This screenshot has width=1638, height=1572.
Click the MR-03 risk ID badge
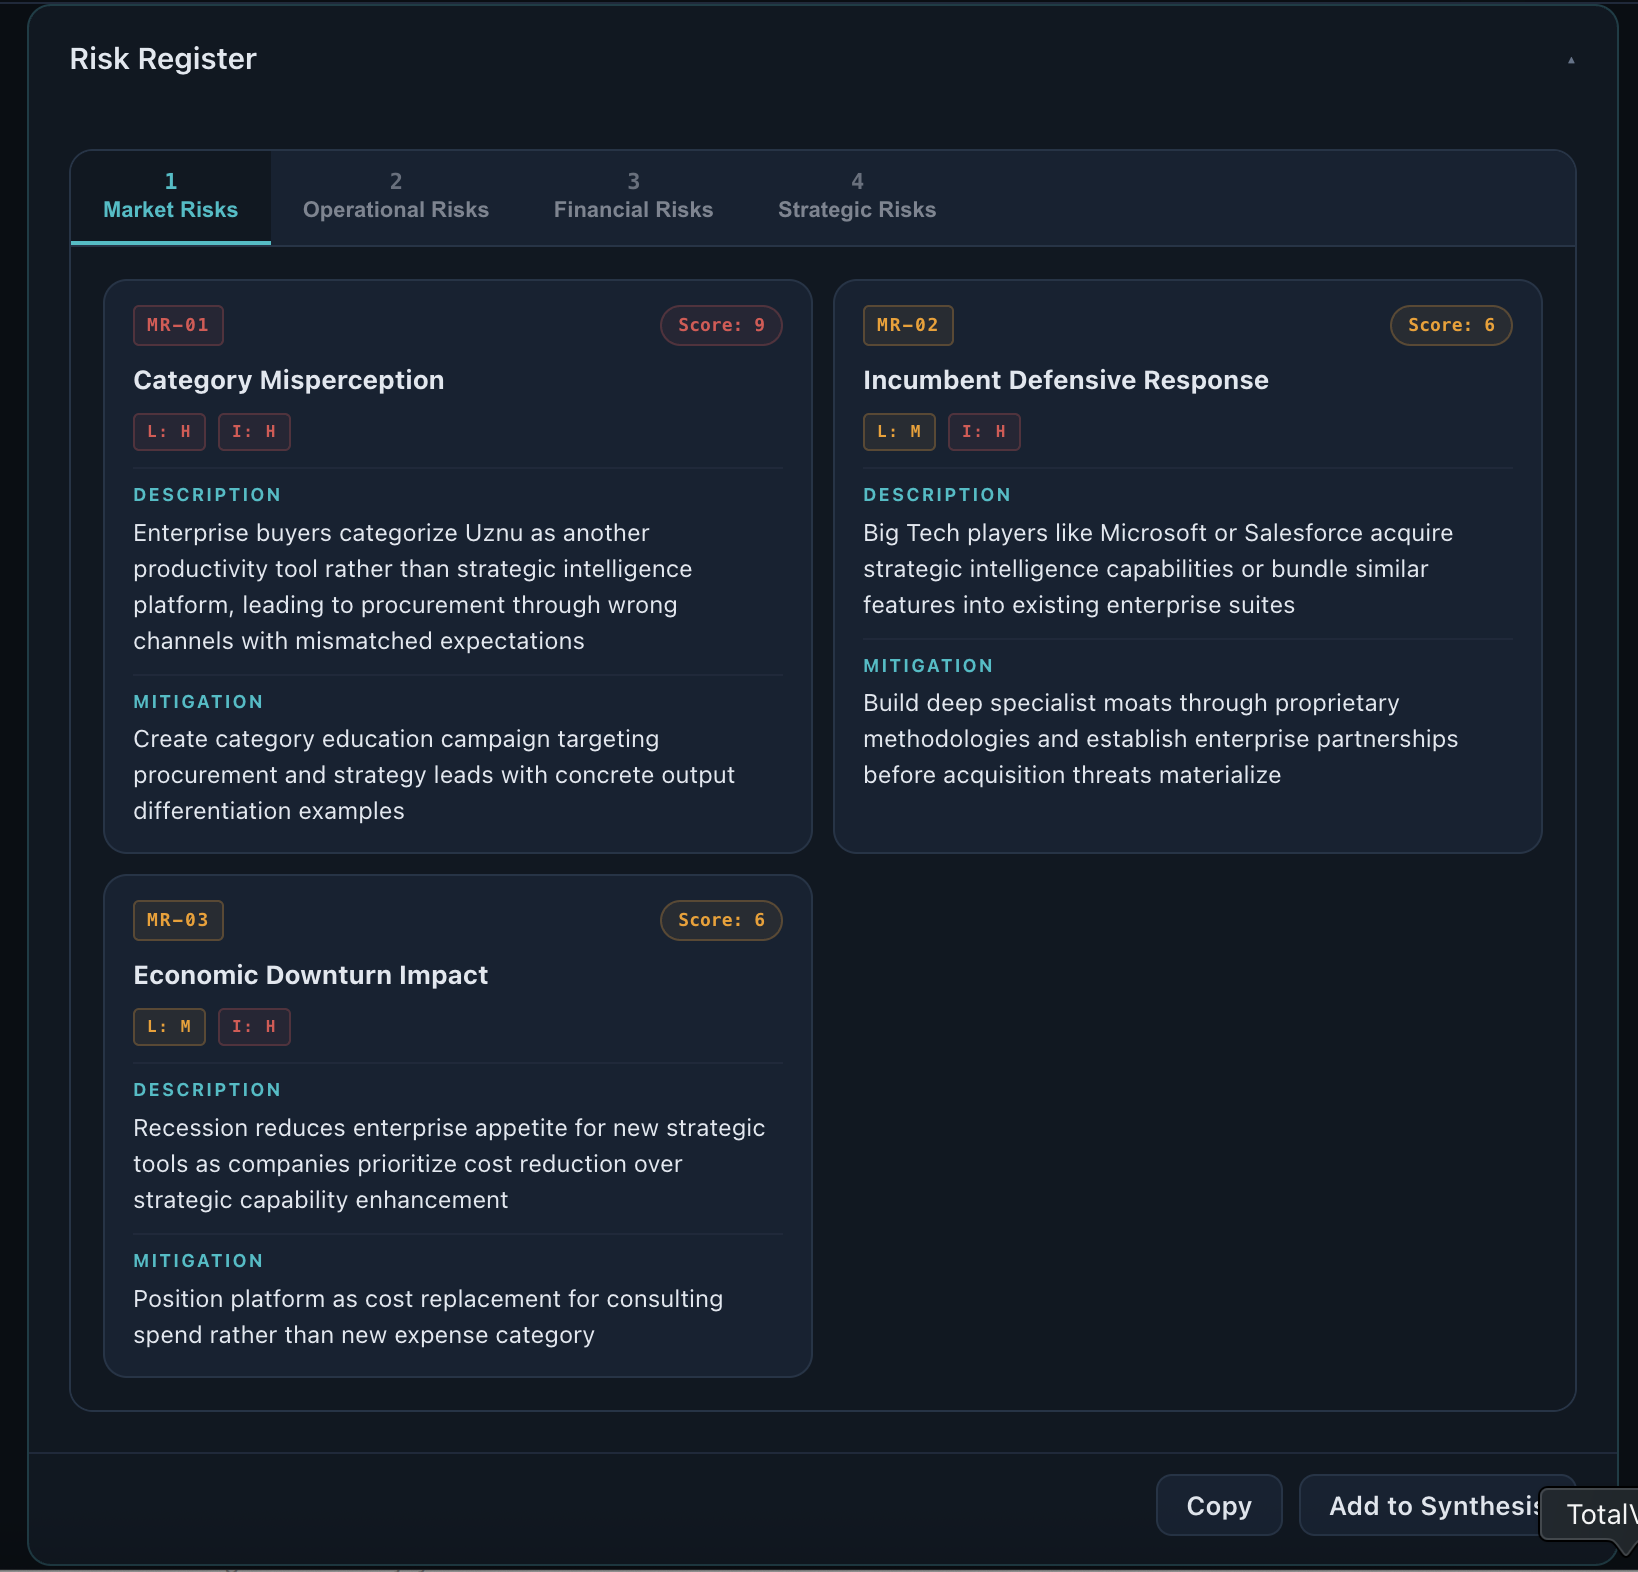point(178,920)
